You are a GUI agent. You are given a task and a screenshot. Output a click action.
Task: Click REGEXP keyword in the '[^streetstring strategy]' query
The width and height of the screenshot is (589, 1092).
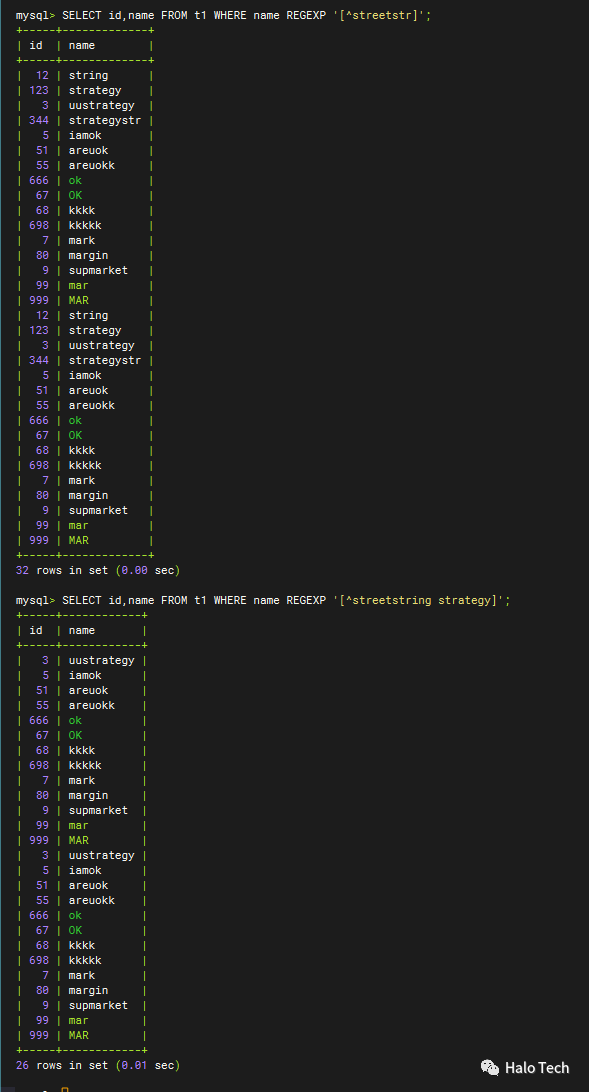(x=306, y=600)
